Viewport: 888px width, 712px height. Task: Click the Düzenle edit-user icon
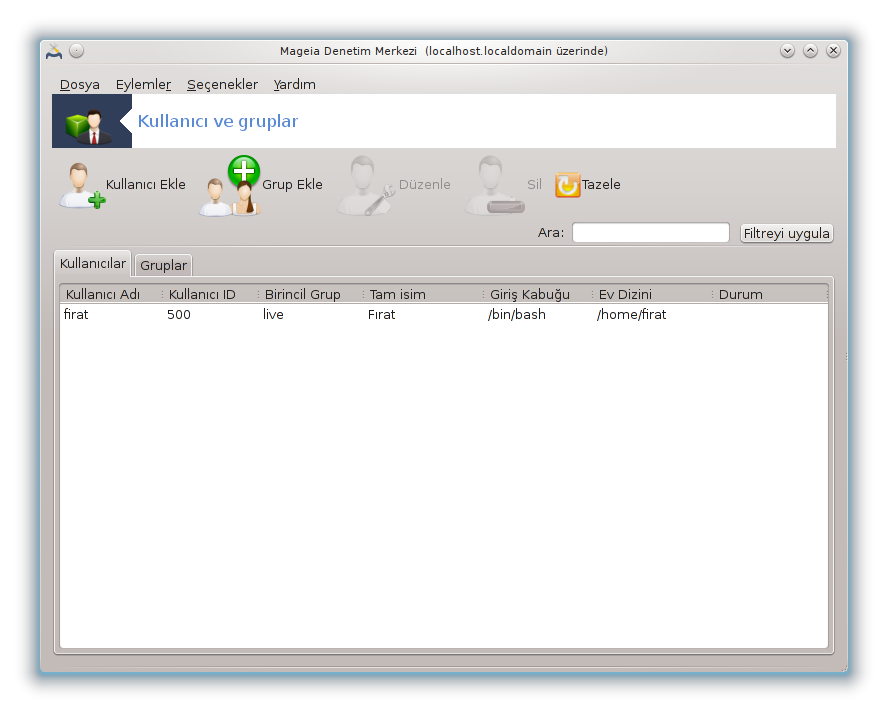(x=366, y=185)
